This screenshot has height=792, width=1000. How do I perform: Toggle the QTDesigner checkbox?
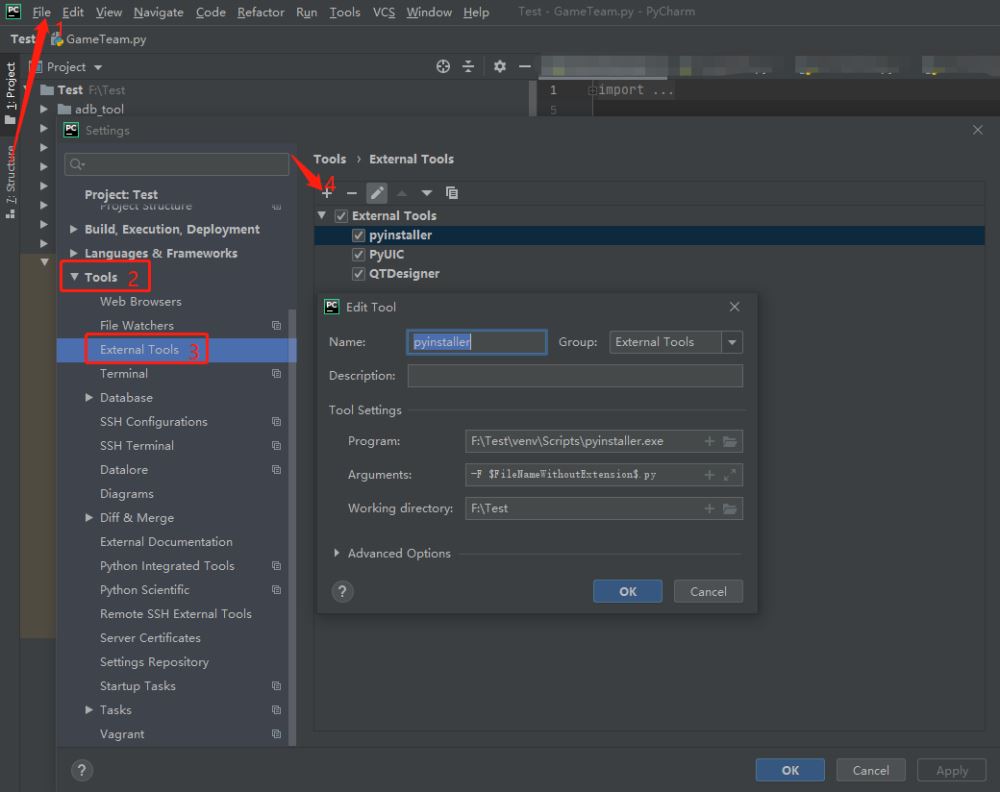[x=358, y=274]
